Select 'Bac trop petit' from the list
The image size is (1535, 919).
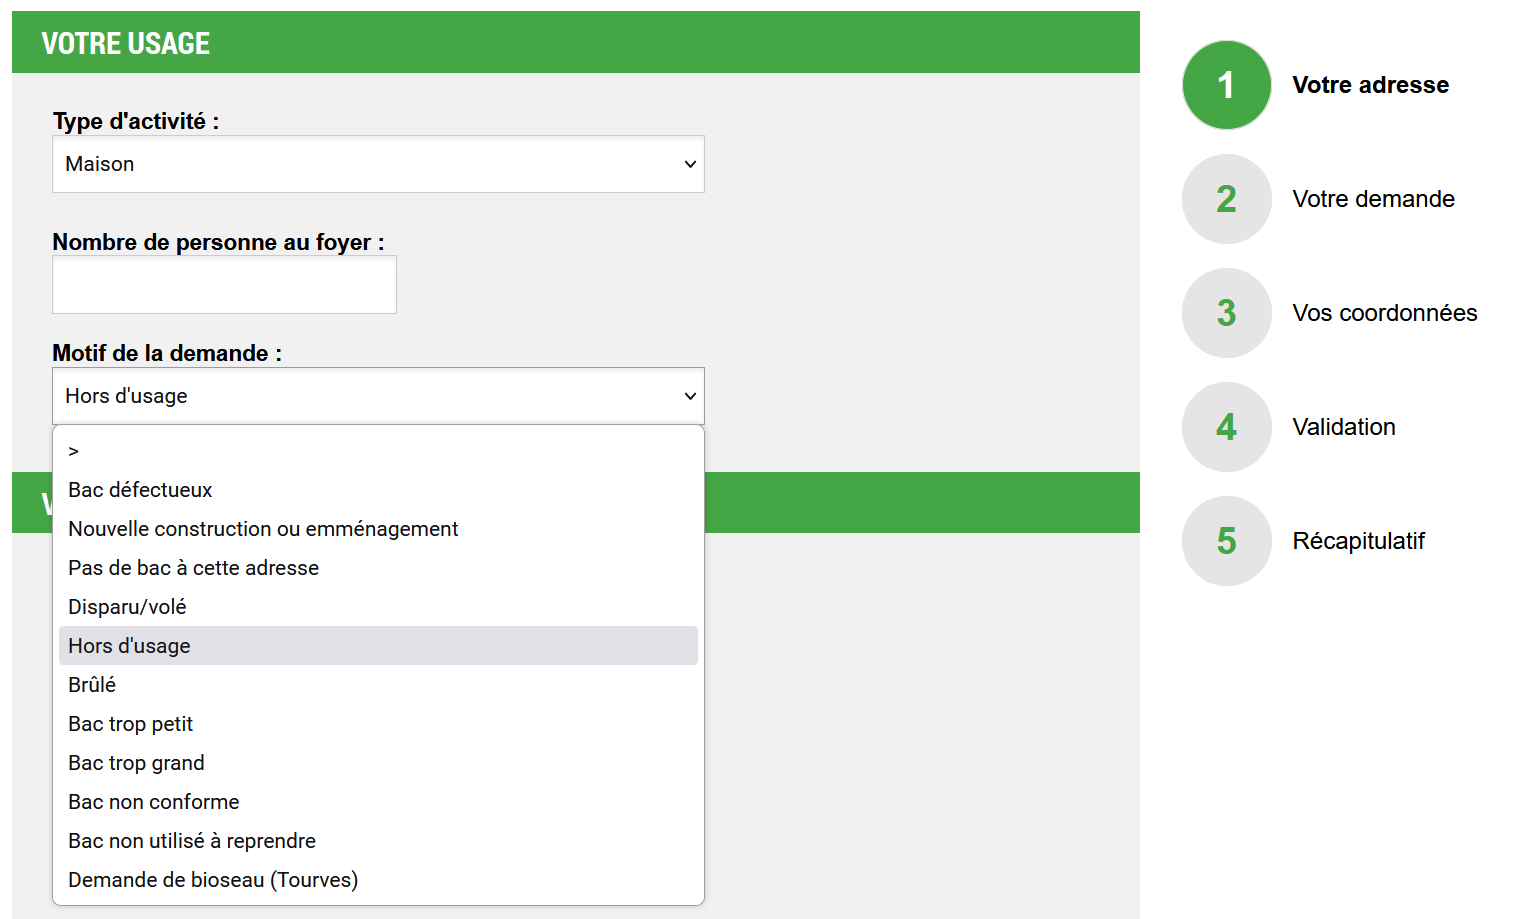[x=130, y=724]
